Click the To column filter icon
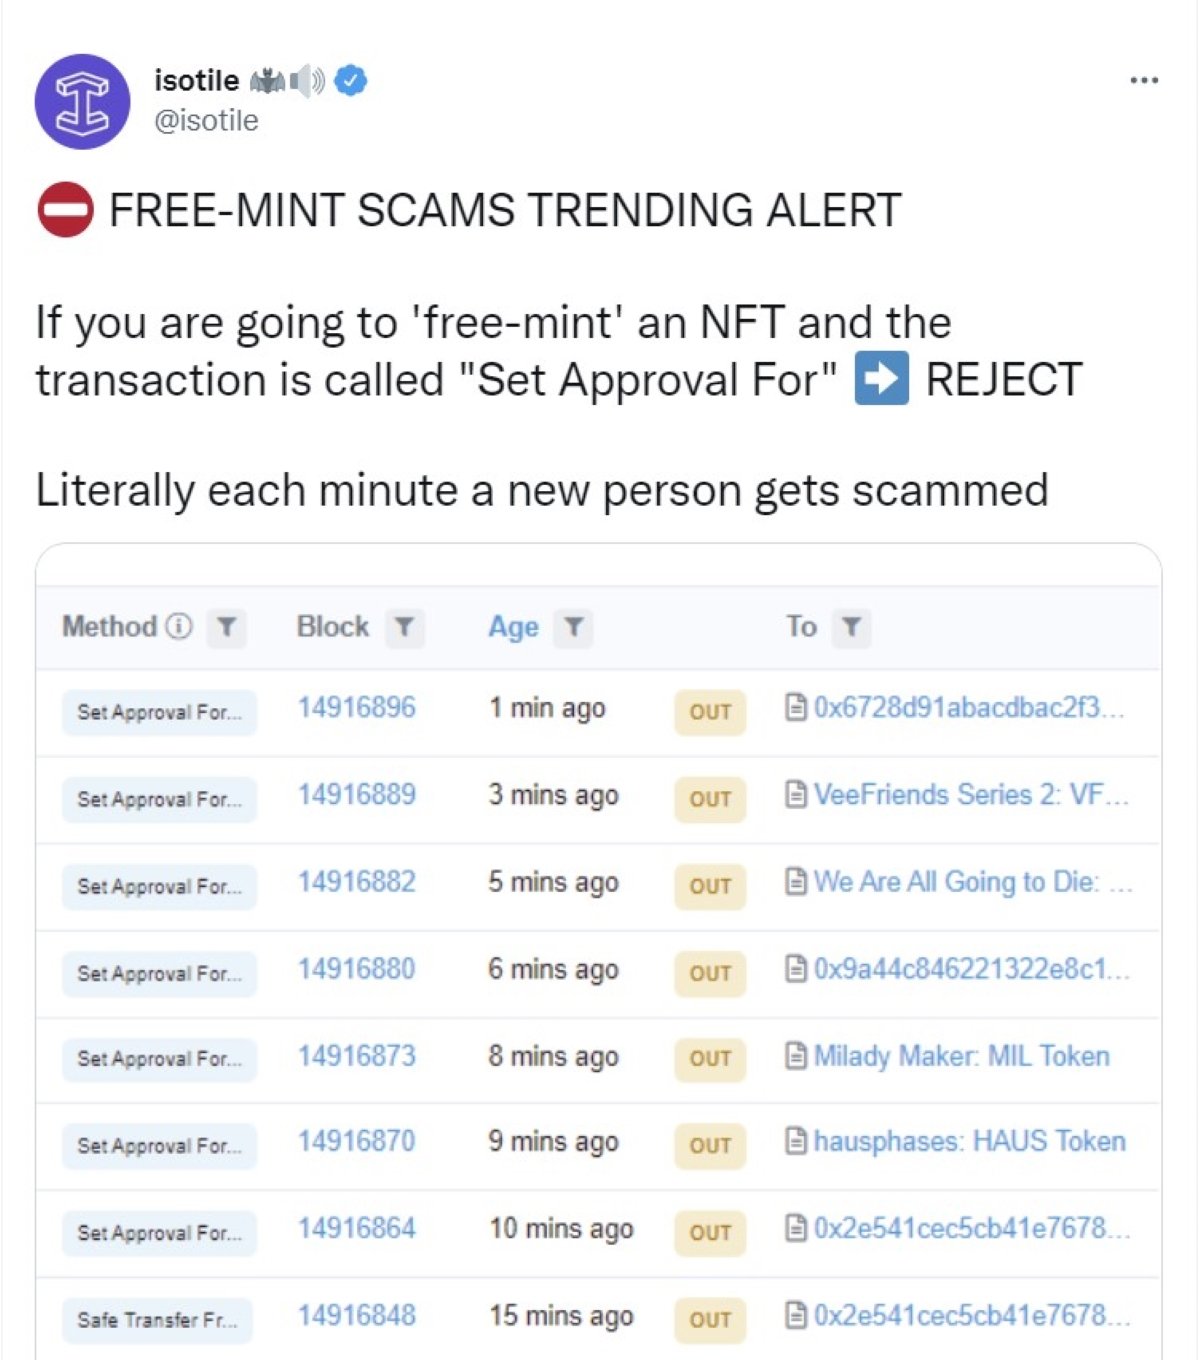This screenshot has height=1360, width=1200. click(x=851, y=628)
